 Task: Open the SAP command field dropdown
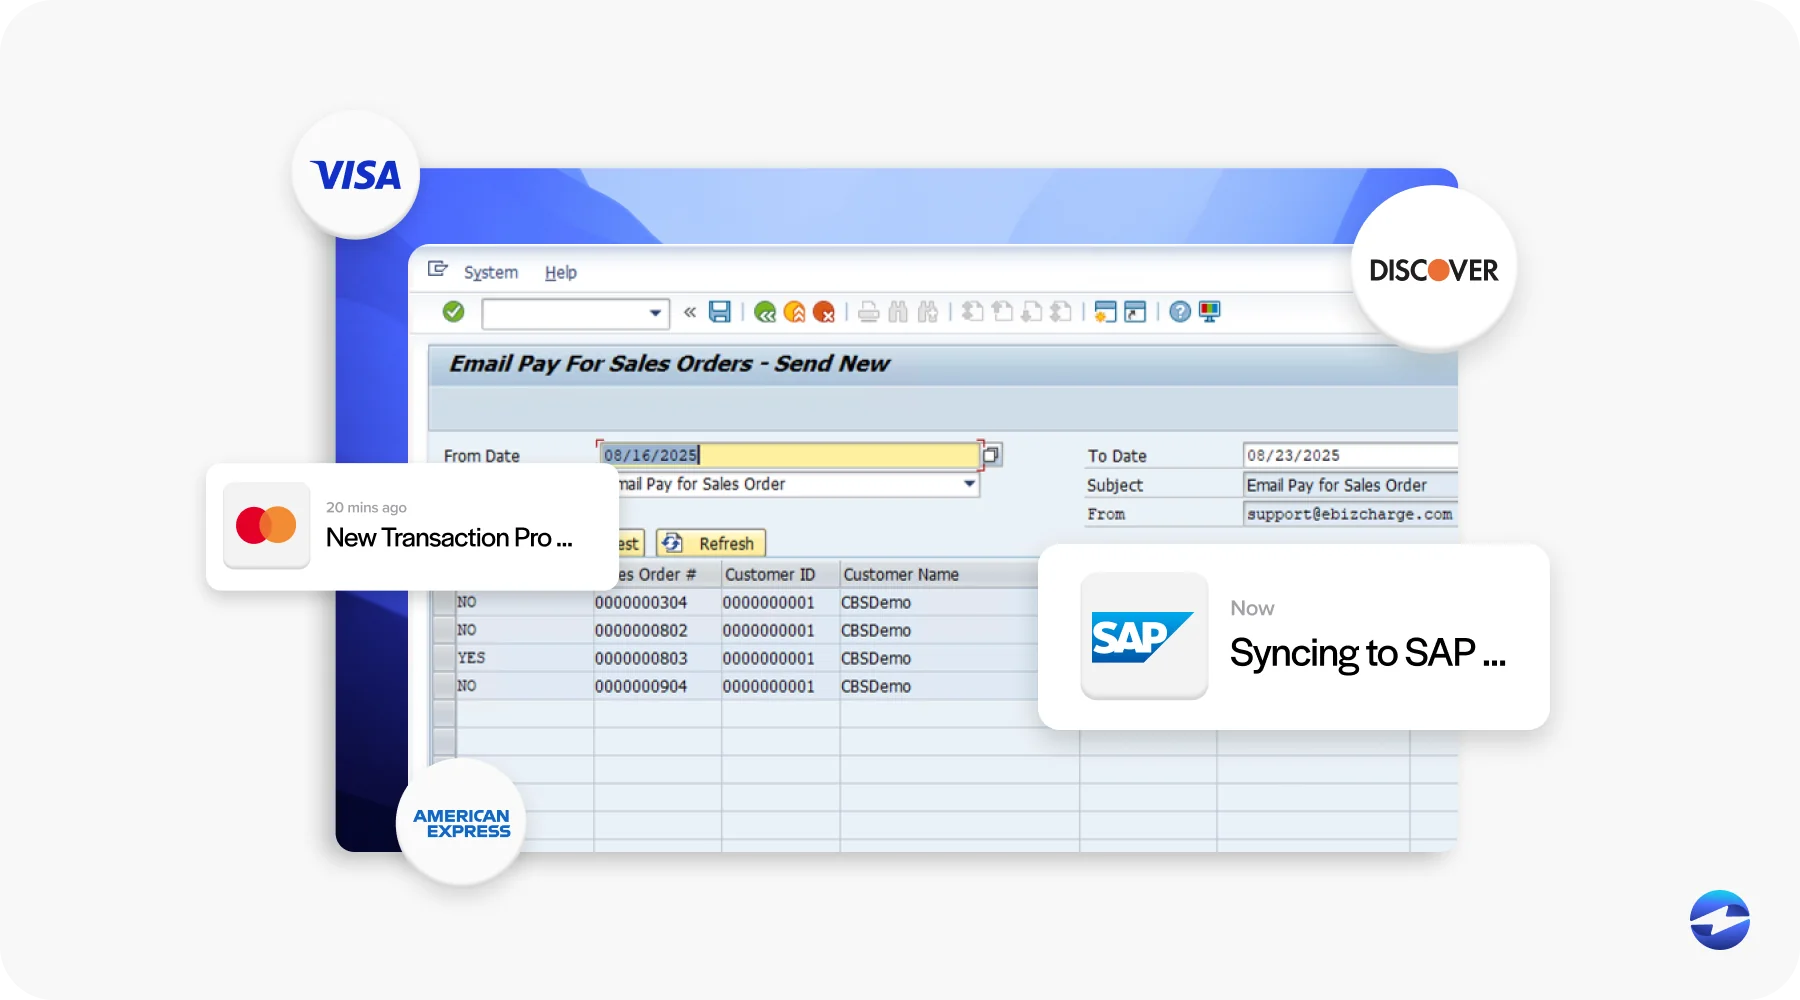(655, 313)
